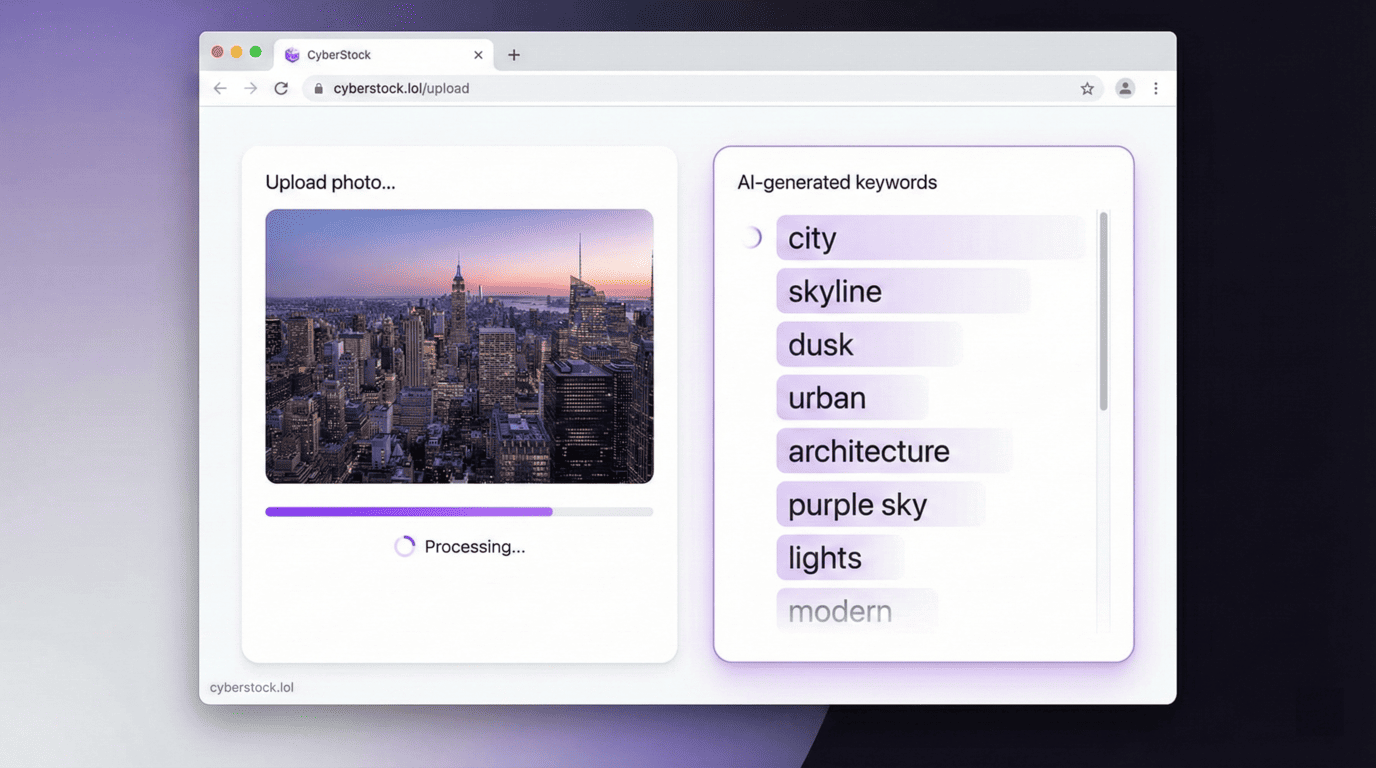Select the CyberStock browser tab
This screenshot has width=1376, height=768.
tap(385, 55)
